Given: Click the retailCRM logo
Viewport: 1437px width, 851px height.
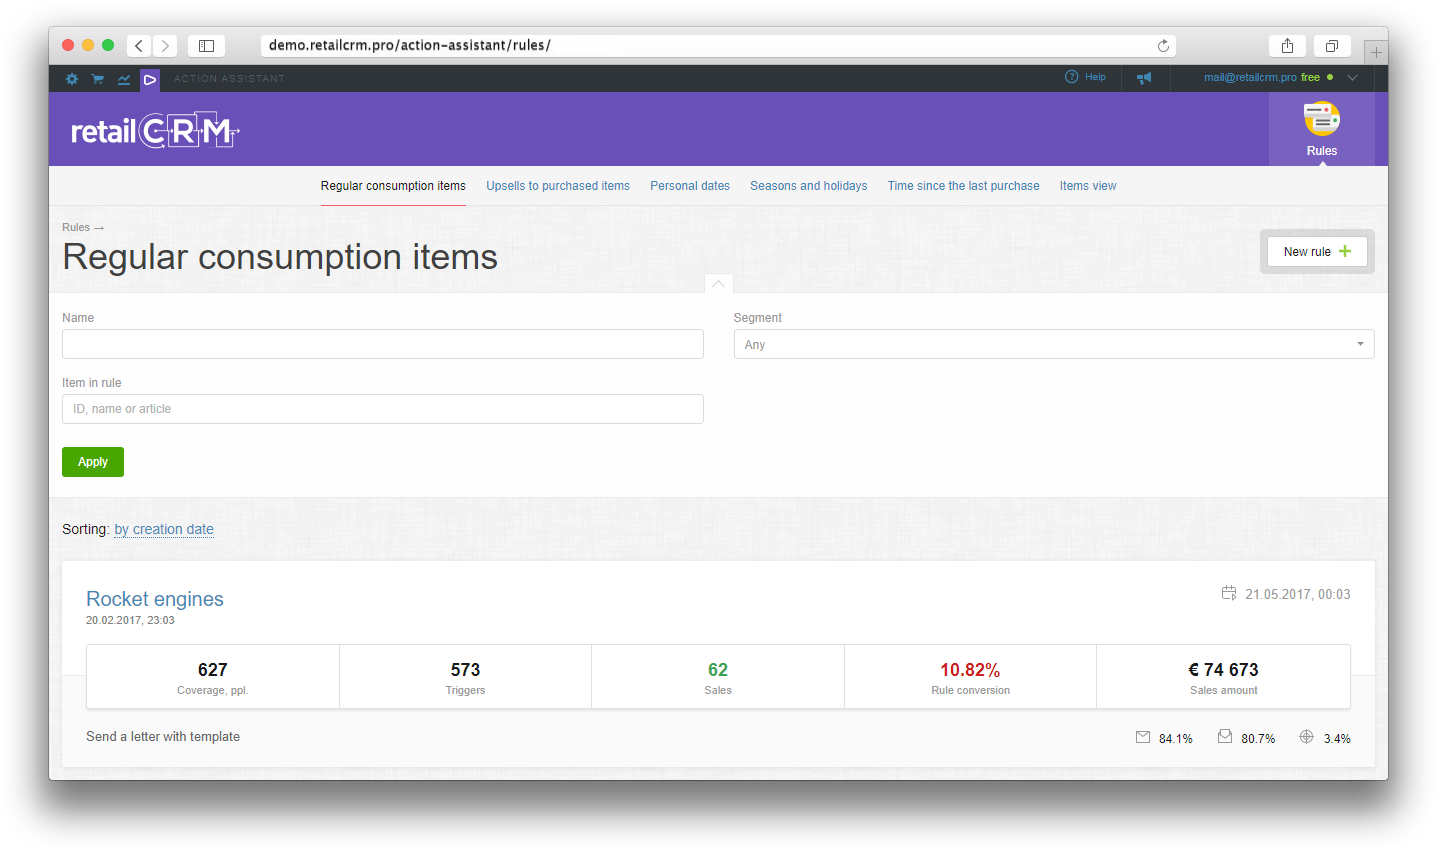Looking at the screenshot, I should pos(155,131).
